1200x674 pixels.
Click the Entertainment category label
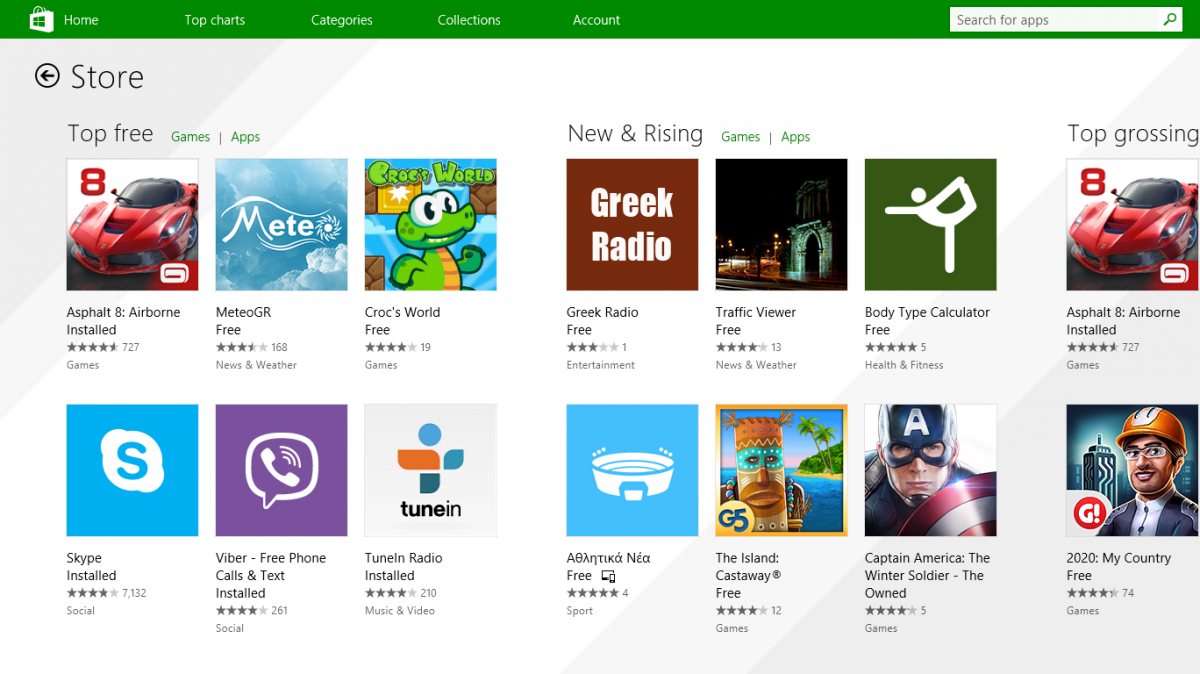coord(601,365)
